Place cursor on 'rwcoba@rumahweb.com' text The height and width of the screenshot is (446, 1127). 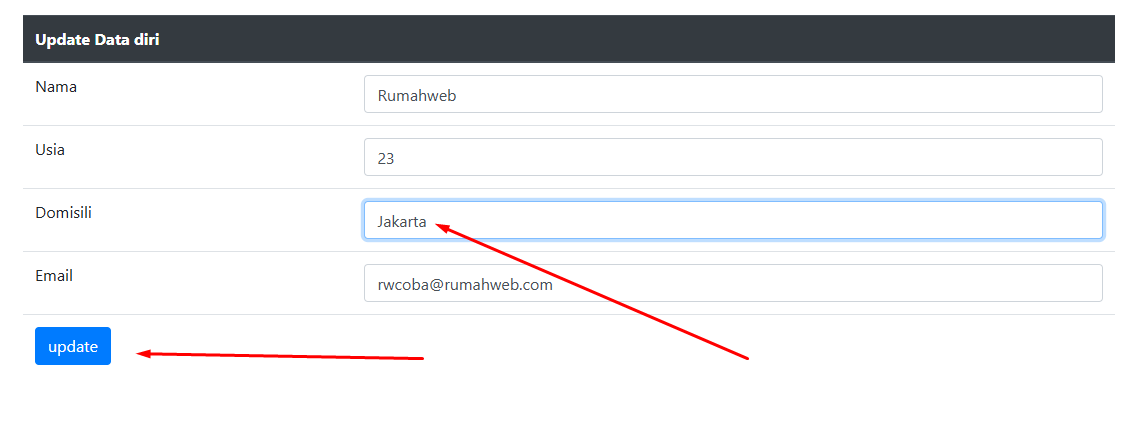465,285
